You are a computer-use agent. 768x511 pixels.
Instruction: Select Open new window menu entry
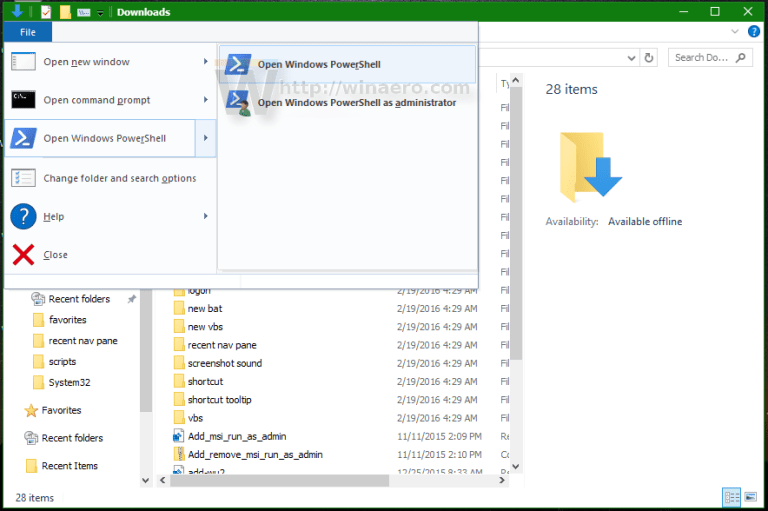pyautogui.click(x=110, y=62)
